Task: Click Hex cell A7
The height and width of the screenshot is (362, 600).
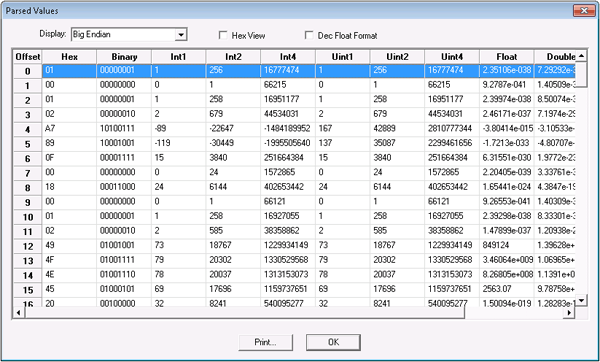Action: point(69,129)
